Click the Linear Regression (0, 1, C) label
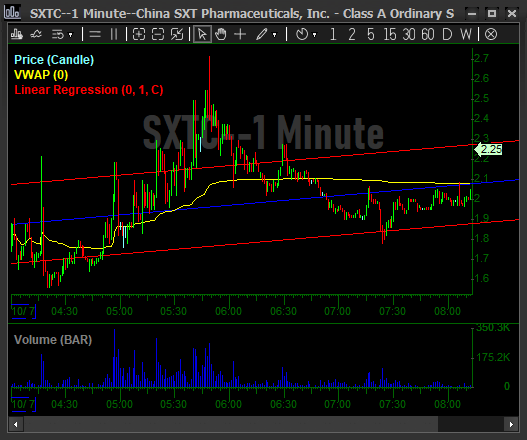The image size is (527, 440). click(x=89, y=90)
